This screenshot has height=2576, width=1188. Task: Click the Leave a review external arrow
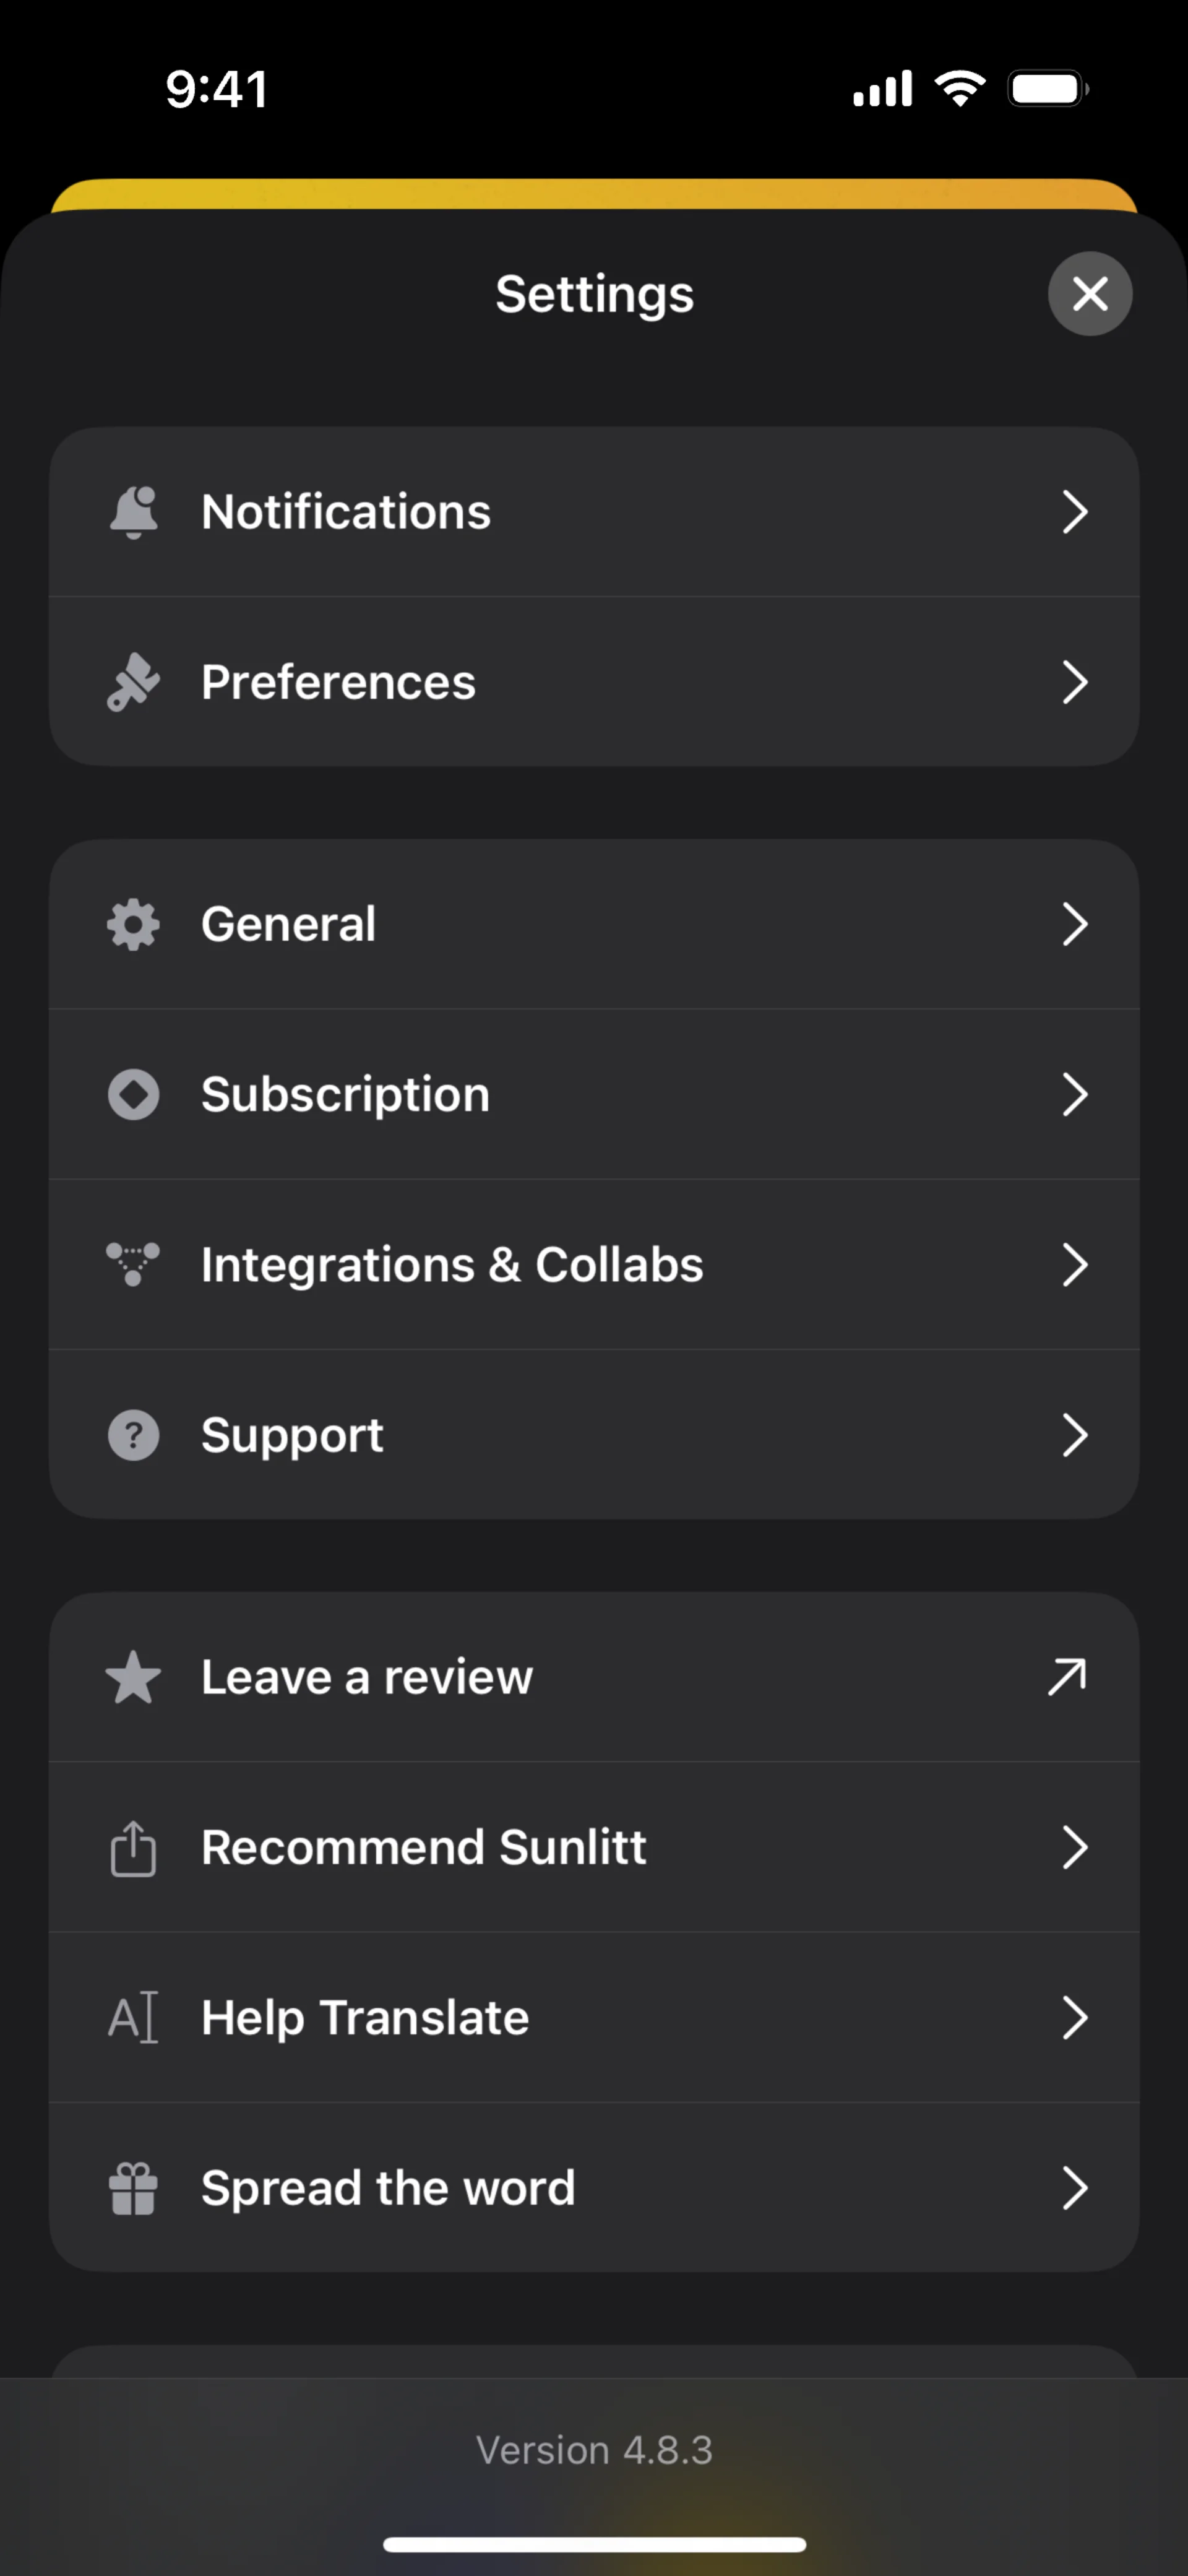point(1067,1677)
